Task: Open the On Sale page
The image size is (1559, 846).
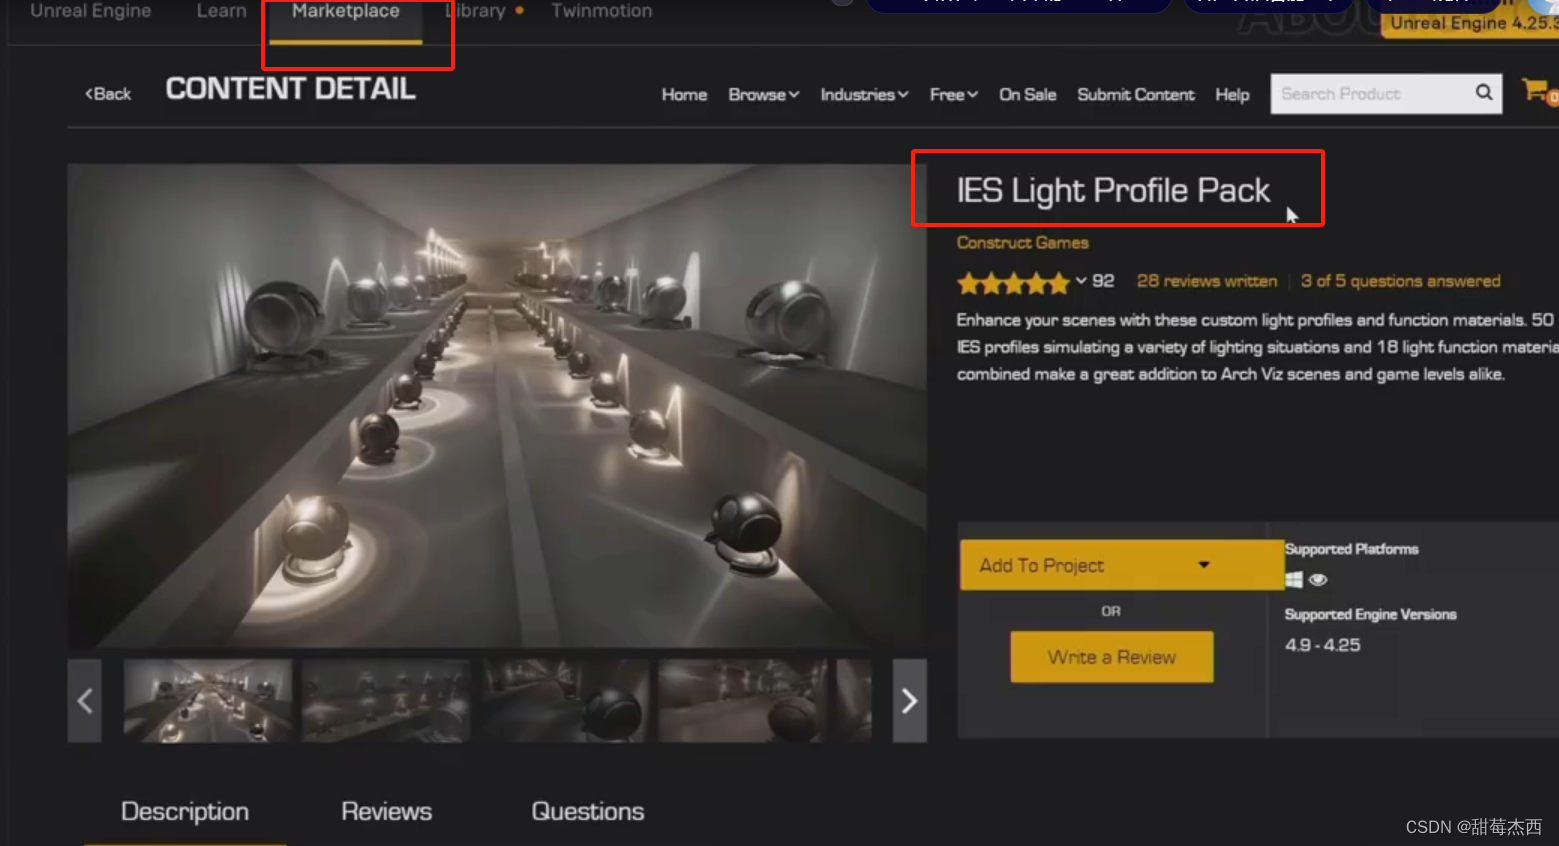Action: (x=1027, y=95)
